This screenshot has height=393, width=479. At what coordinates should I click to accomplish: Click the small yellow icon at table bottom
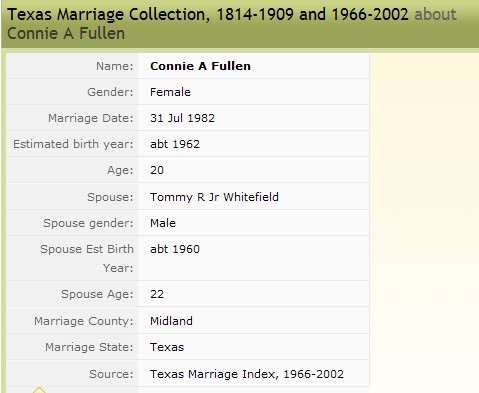coord(39,390)
